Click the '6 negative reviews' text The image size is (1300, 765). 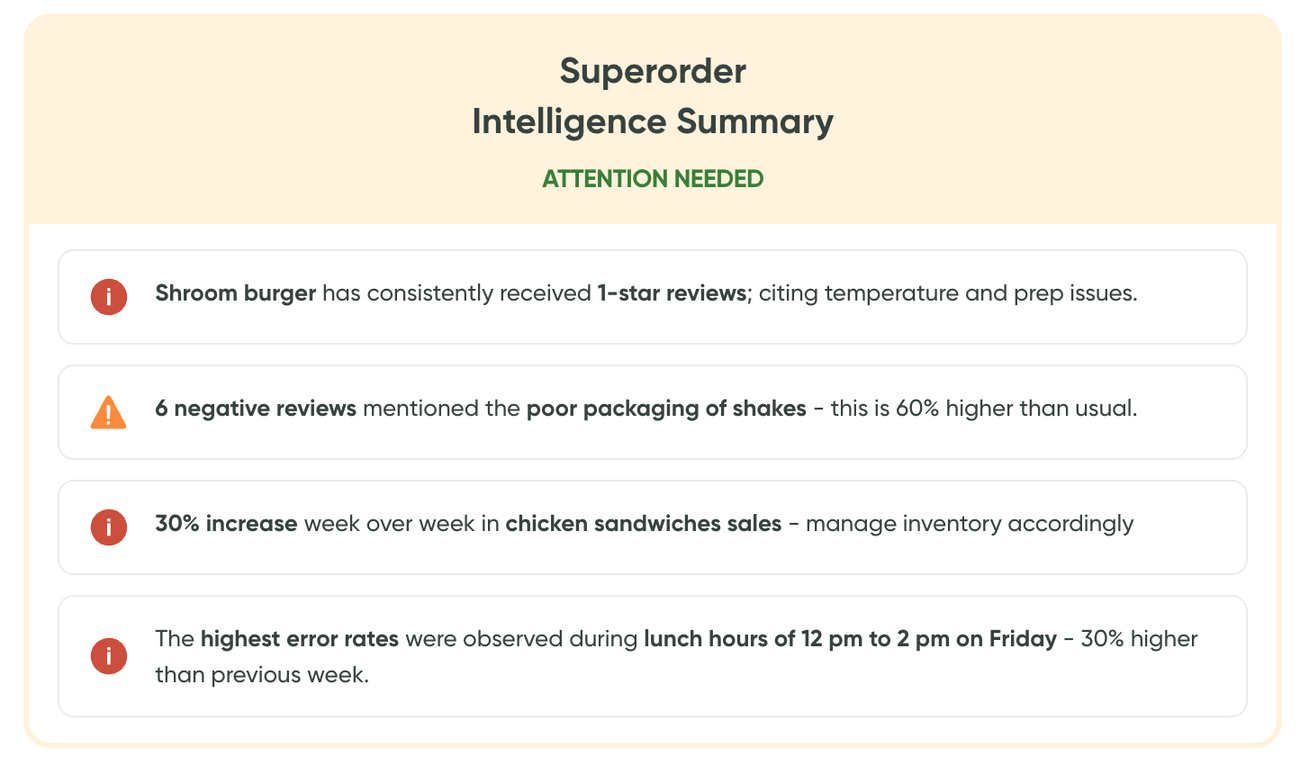coord(255,409)
